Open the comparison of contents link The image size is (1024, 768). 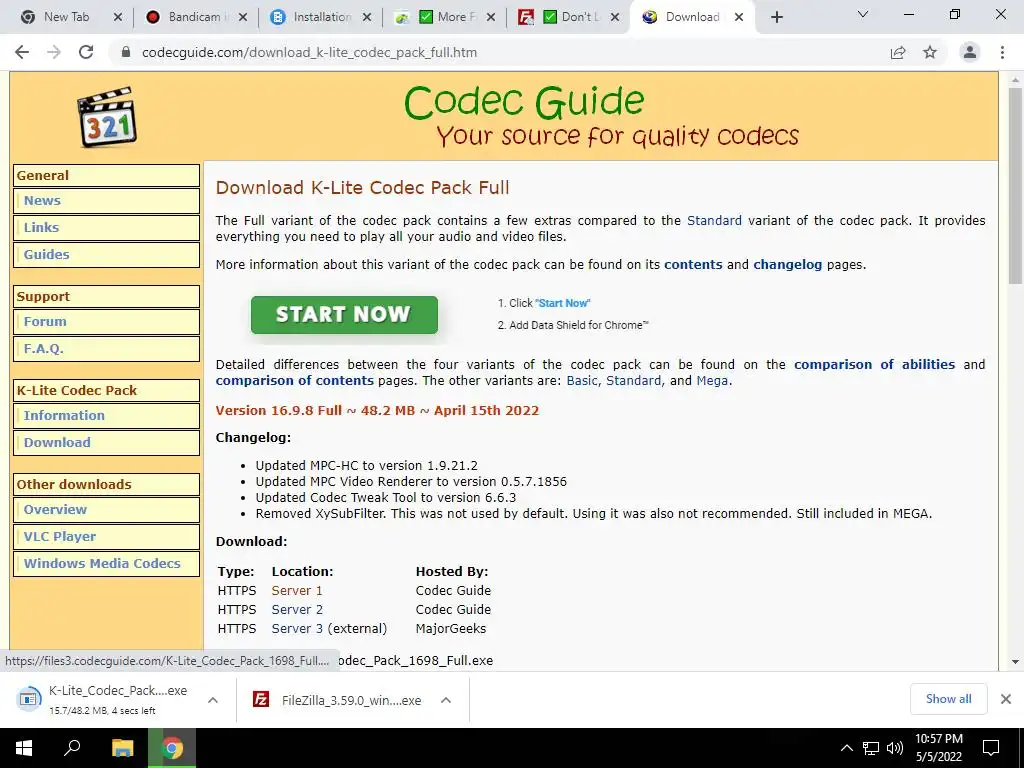tap(295, 381)
